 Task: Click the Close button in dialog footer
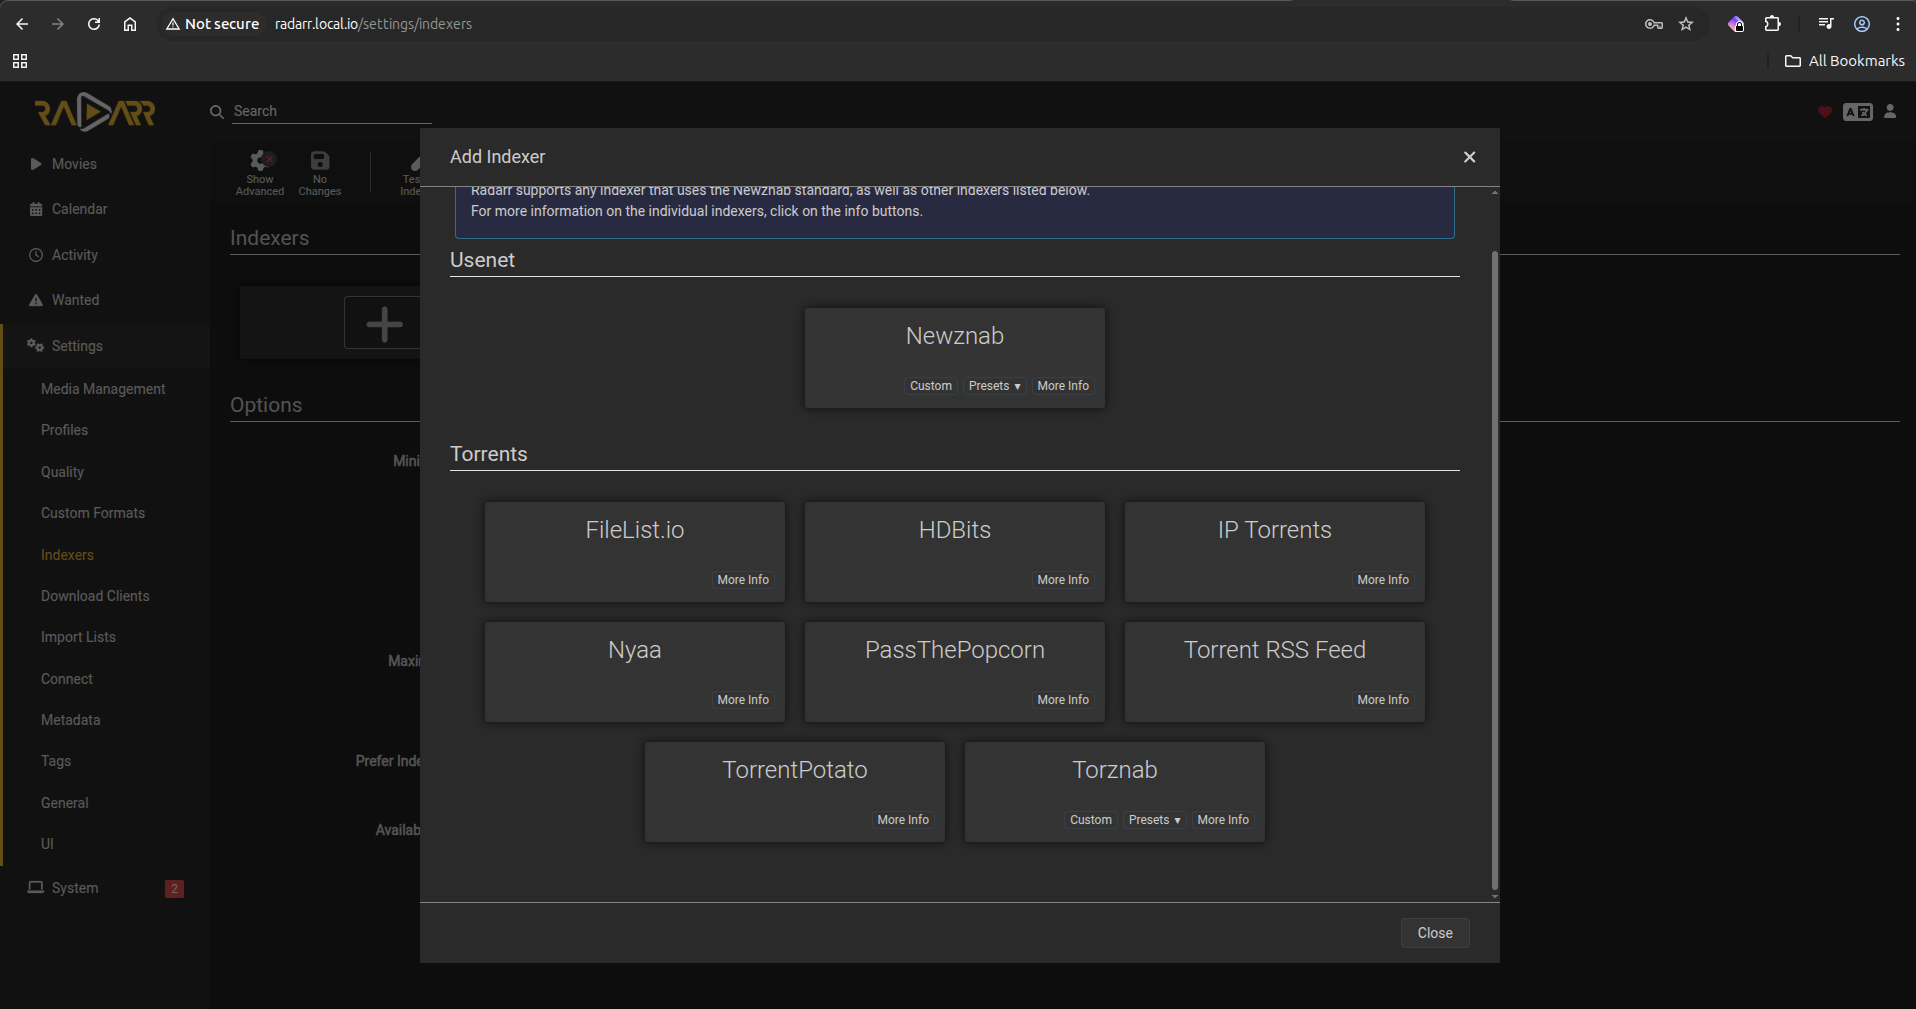click(1435, 933)
